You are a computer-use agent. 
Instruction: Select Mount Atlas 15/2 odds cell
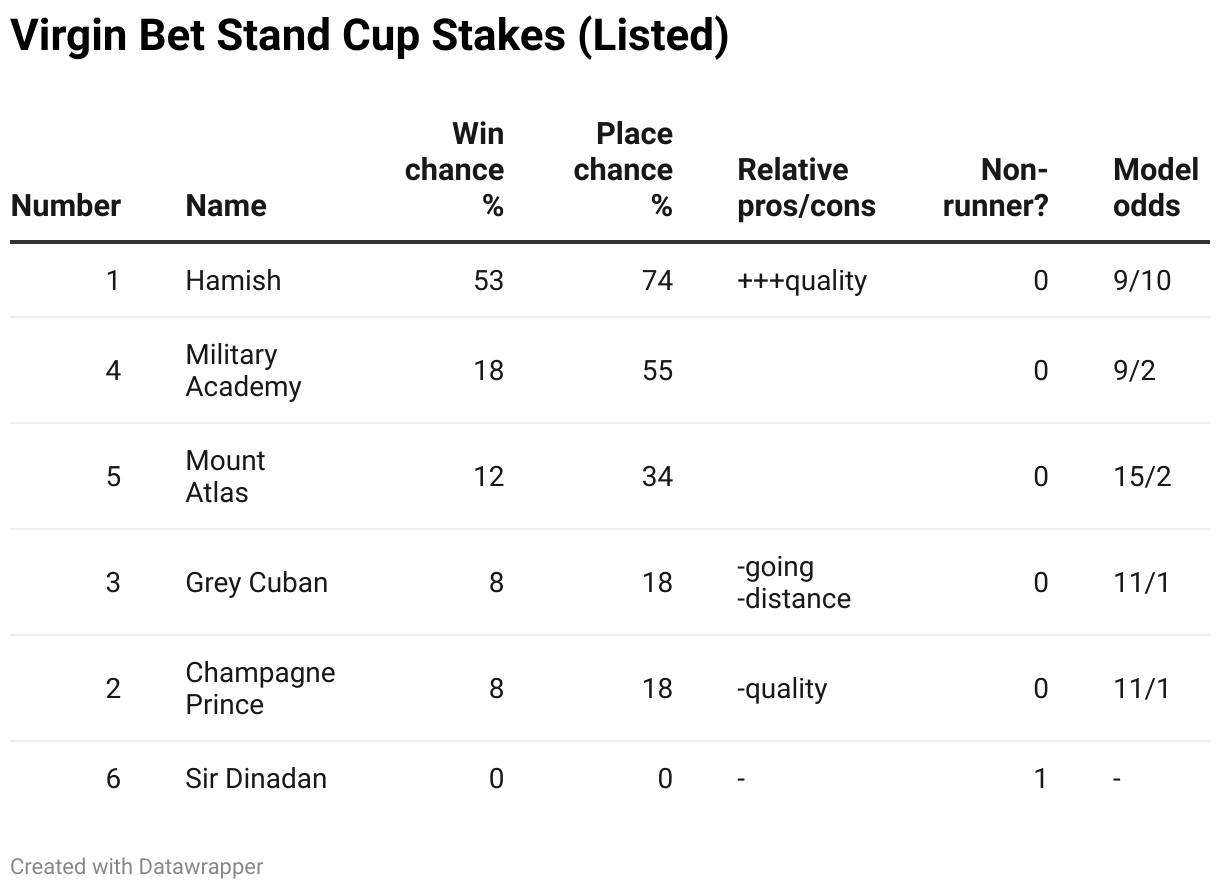pyautogui.click(x=1142, y=477)
